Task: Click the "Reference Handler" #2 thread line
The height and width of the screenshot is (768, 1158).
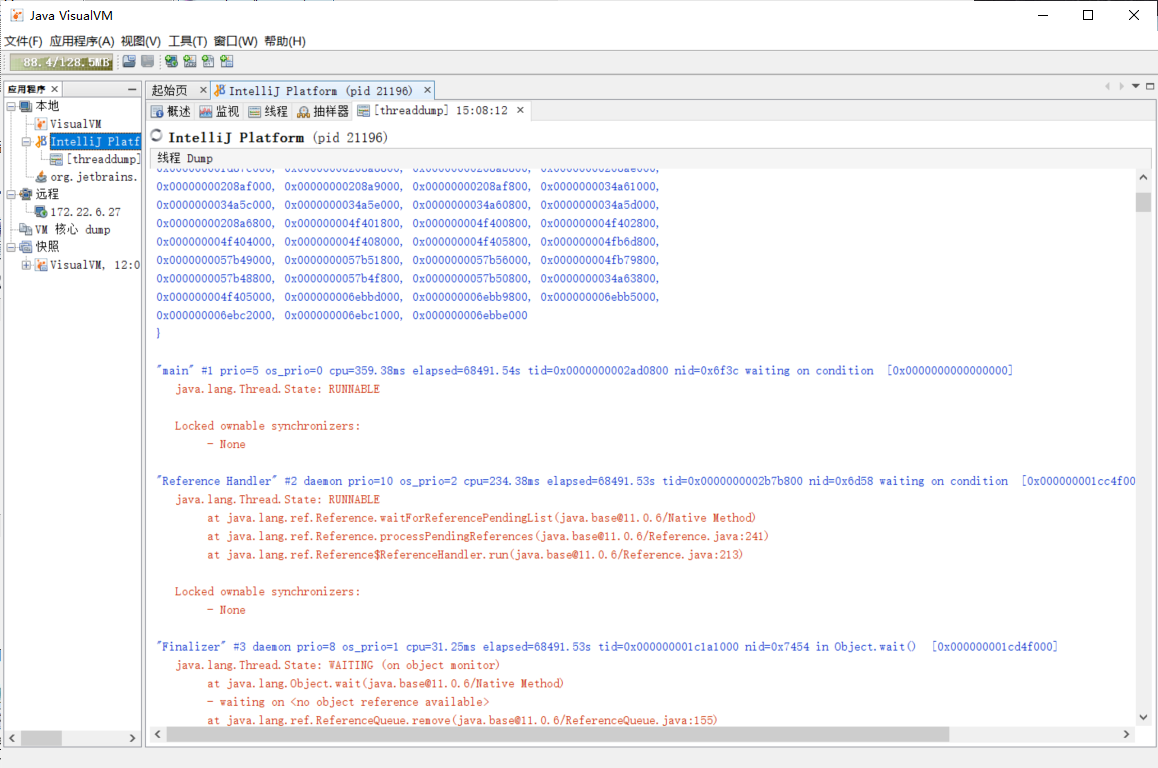Action: (645, 481)
